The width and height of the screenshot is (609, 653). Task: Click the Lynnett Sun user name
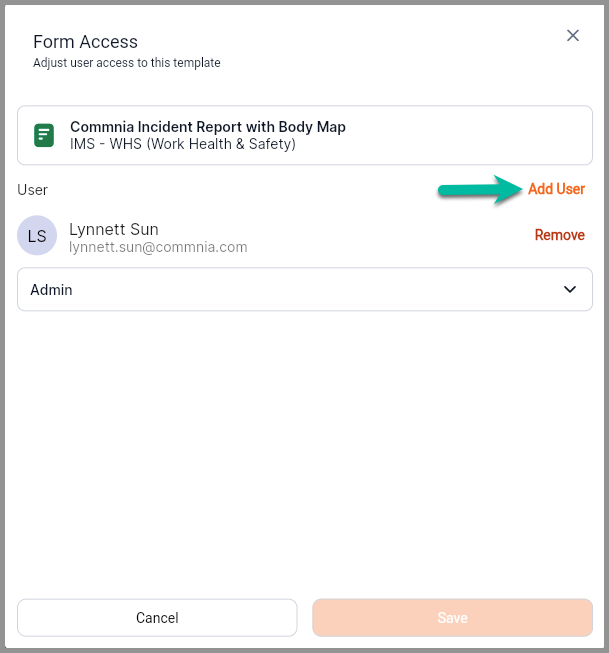coord(114,229)
